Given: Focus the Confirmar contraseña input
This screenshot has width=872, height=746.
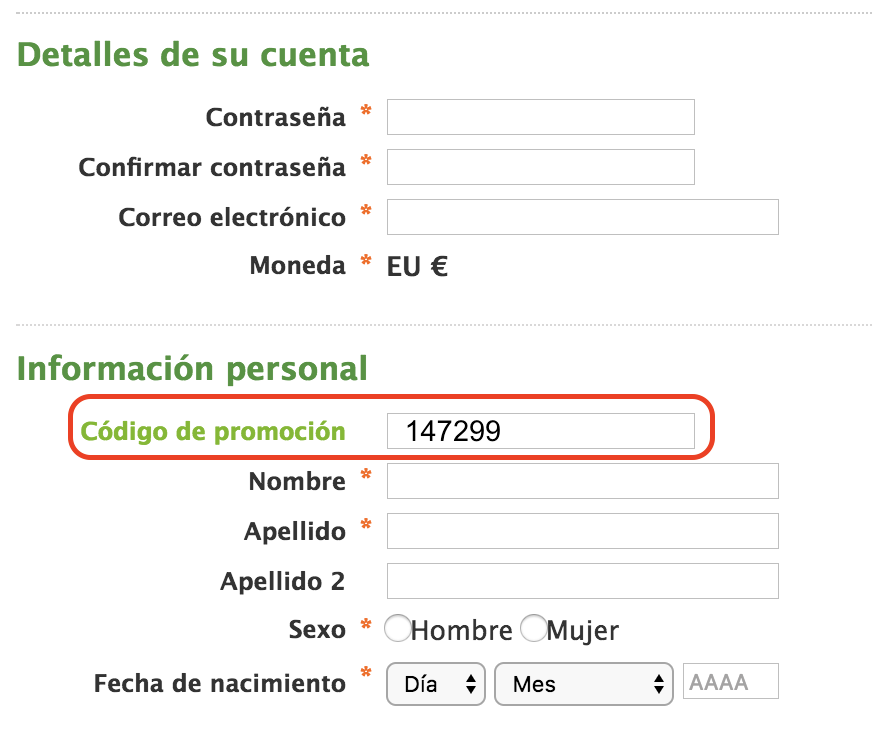Looking at the screenshot, I should coord(541,167).
